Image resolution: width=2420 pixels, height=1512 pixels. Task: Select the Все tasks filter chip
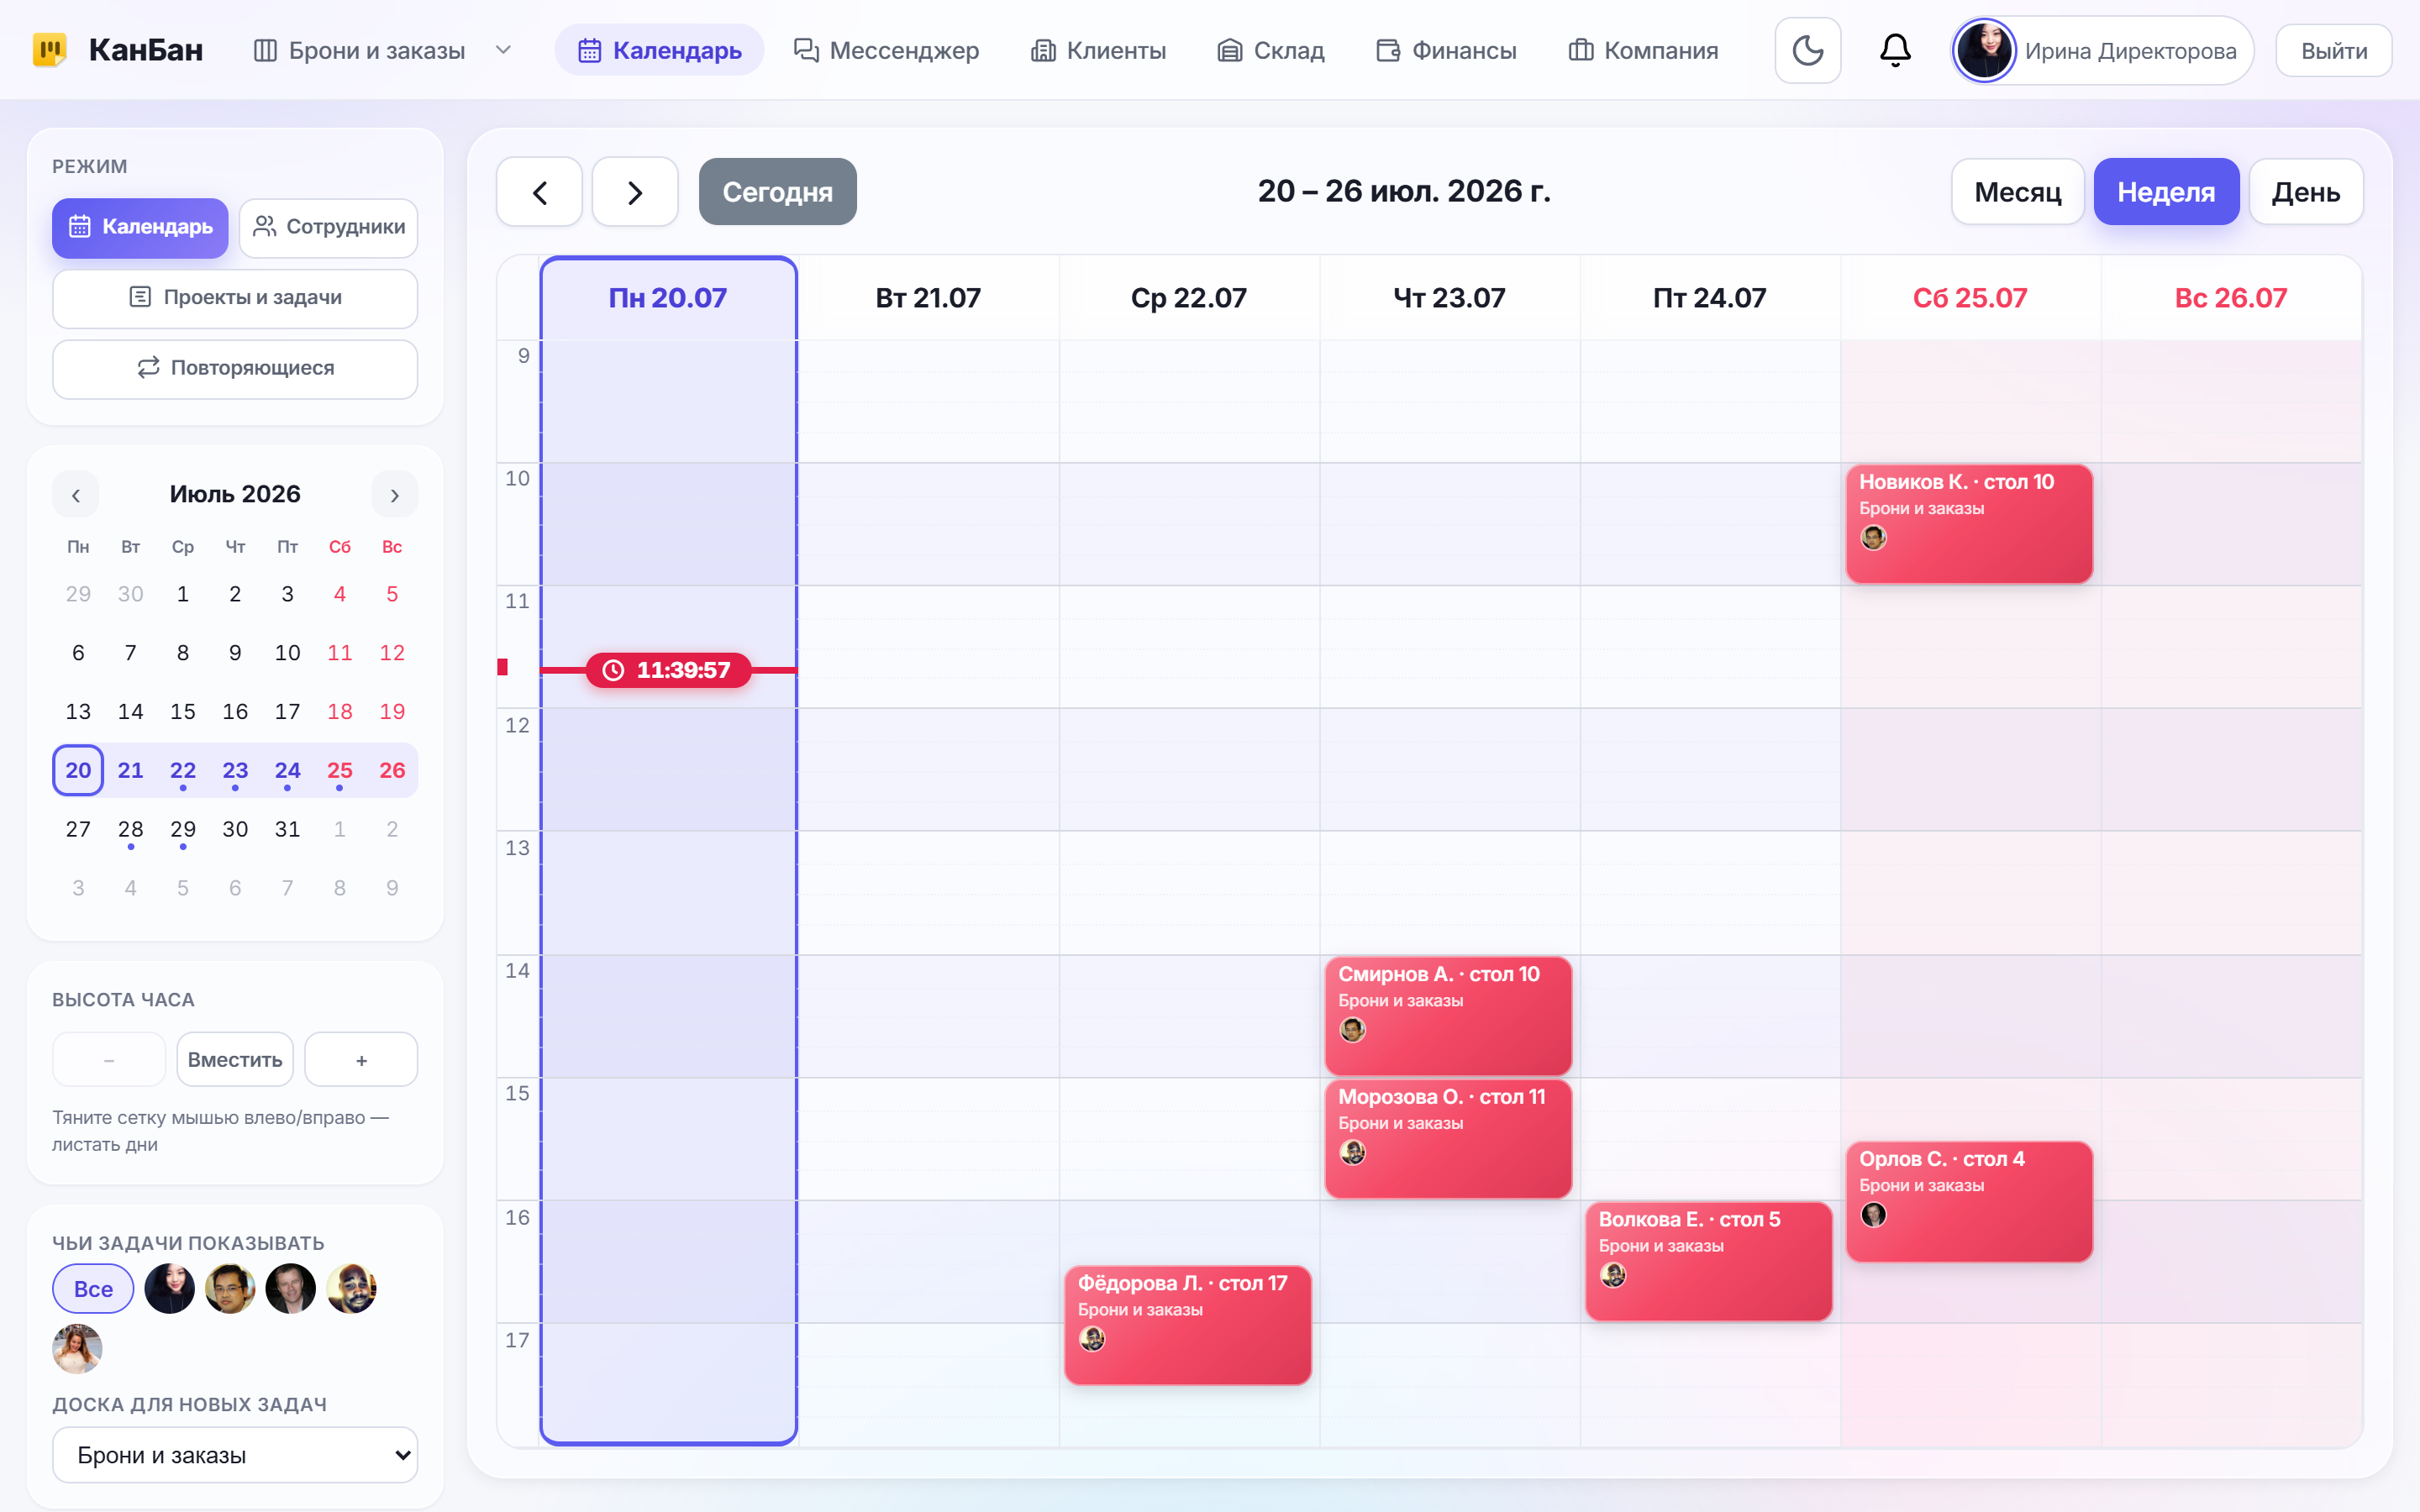pyautogui.click(x=93, y=1288)
